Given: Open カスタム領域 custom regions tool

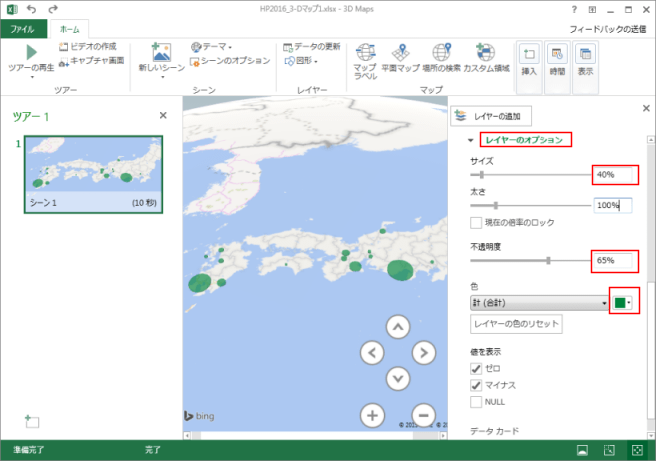Looking at the screenshot, I should [x=487, y=52].
